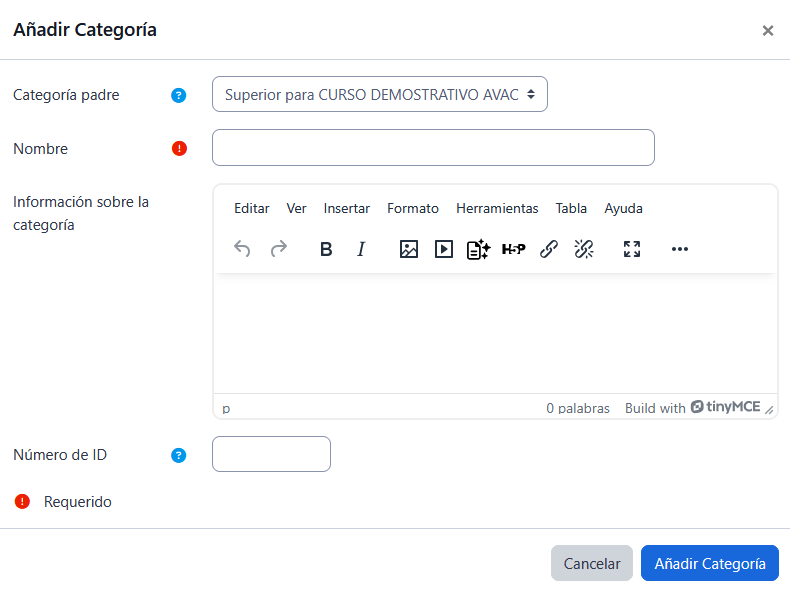Click the Añadir Categoría submit button

[x=709, y=563]
